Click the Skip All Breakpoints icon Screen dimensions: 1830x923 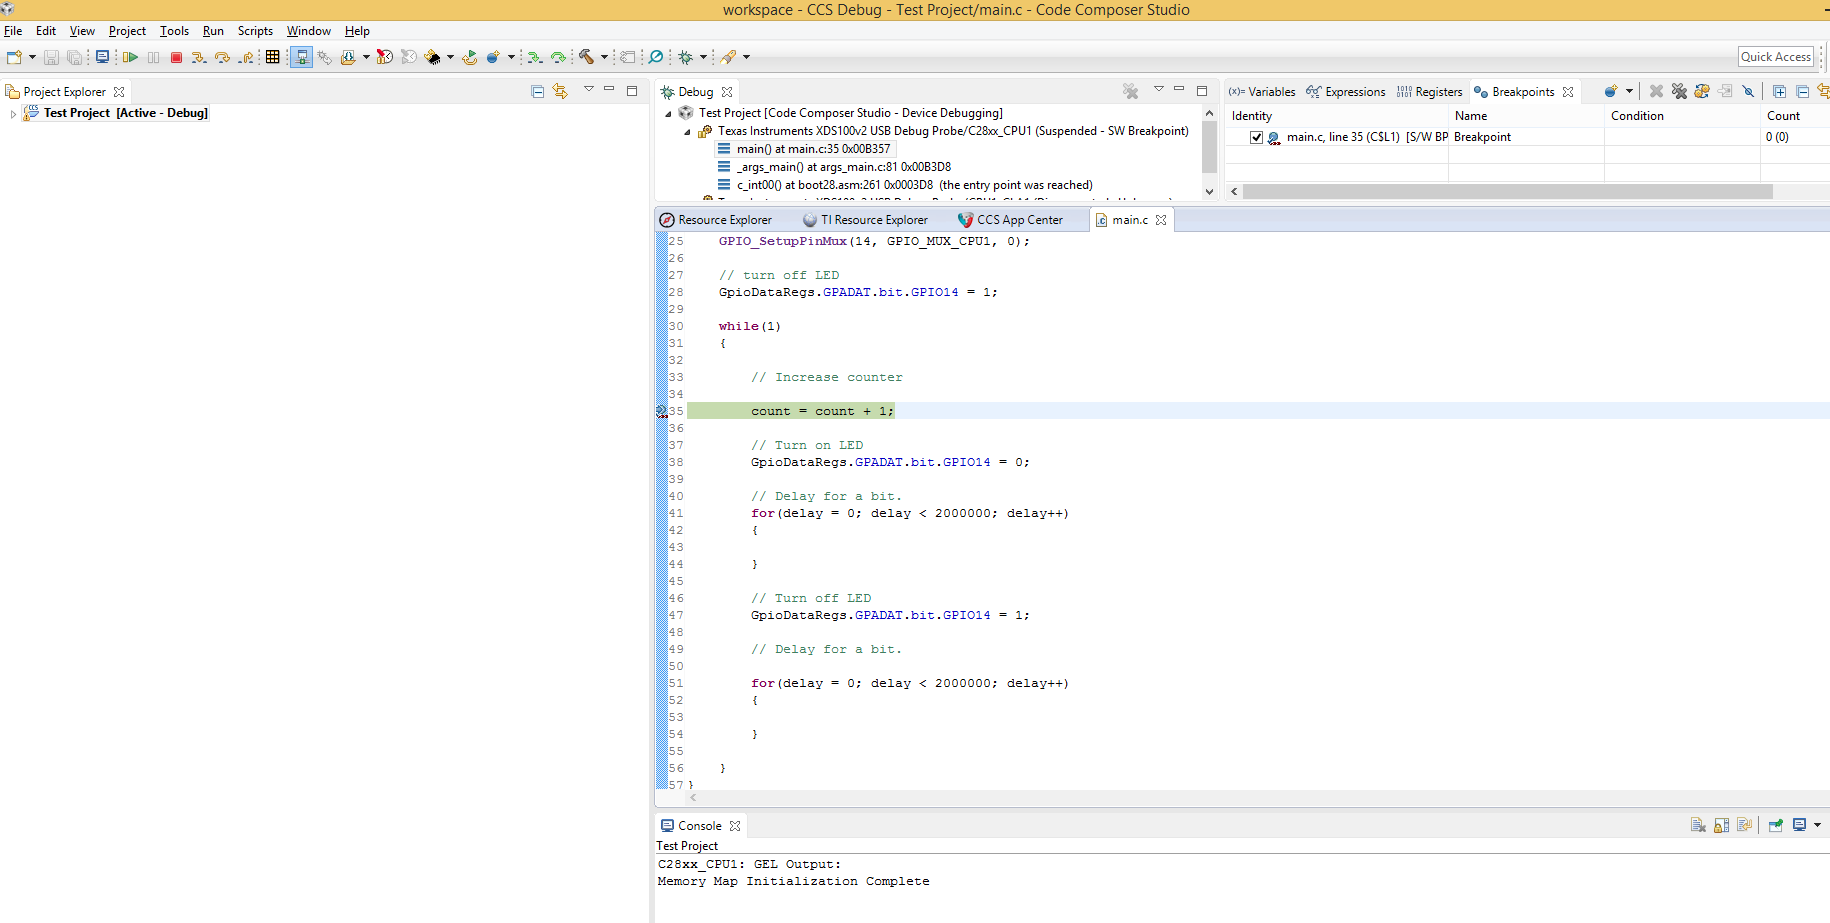tap(1748, 91)
